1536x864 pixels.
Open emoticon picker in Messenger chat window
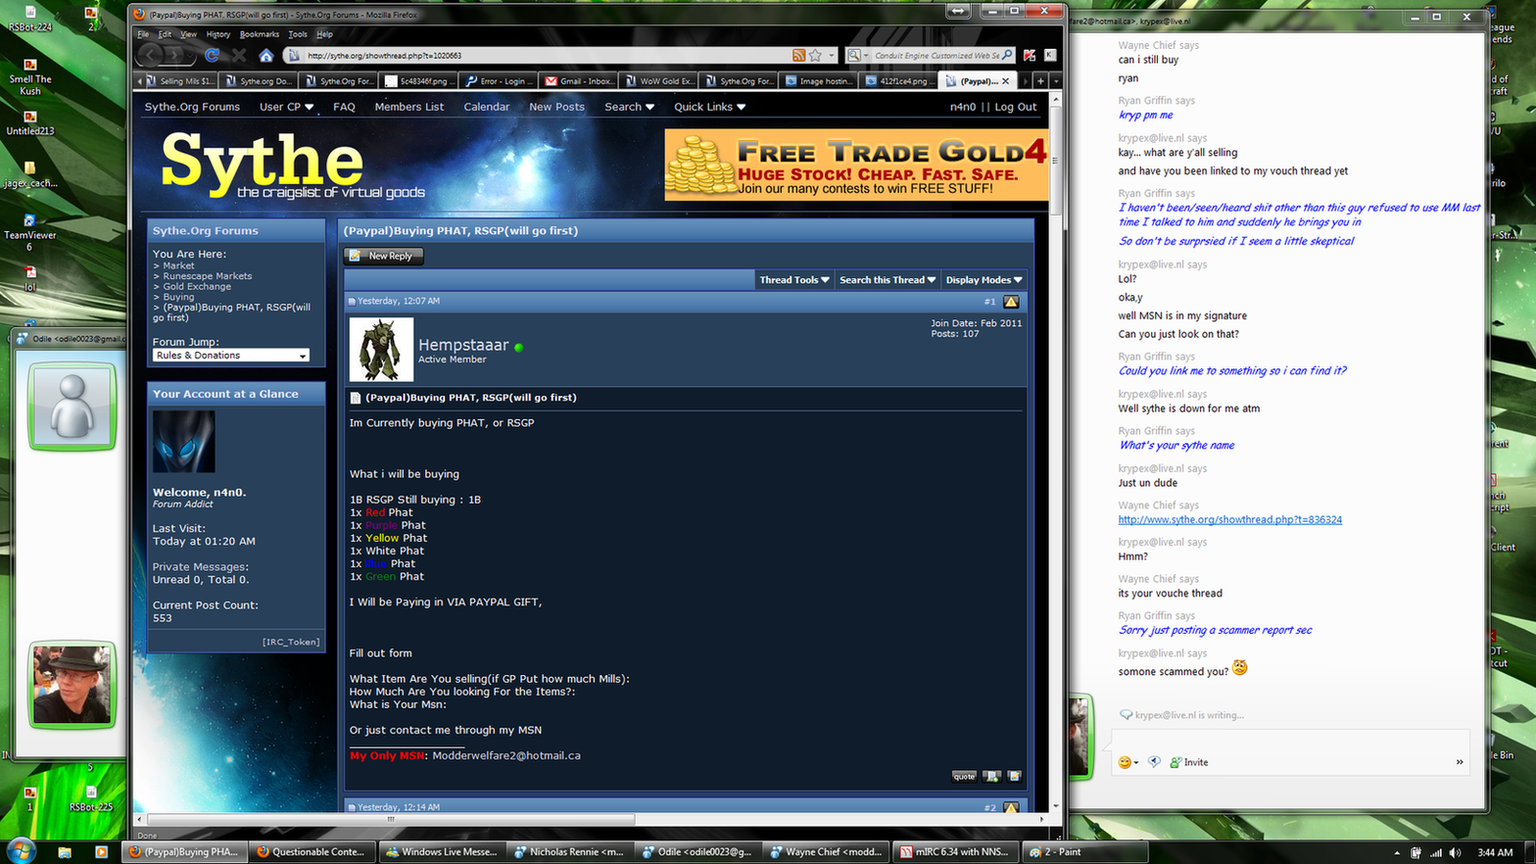(x=1127, y=762)
